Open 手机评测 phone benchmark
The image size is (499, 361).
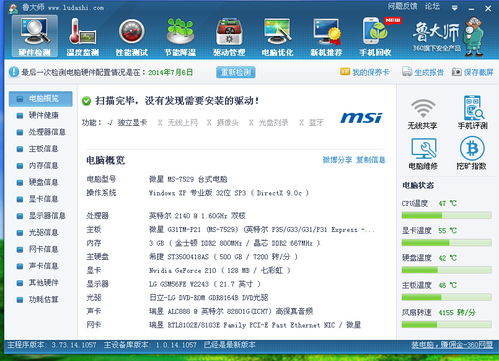tap(473, 112)
